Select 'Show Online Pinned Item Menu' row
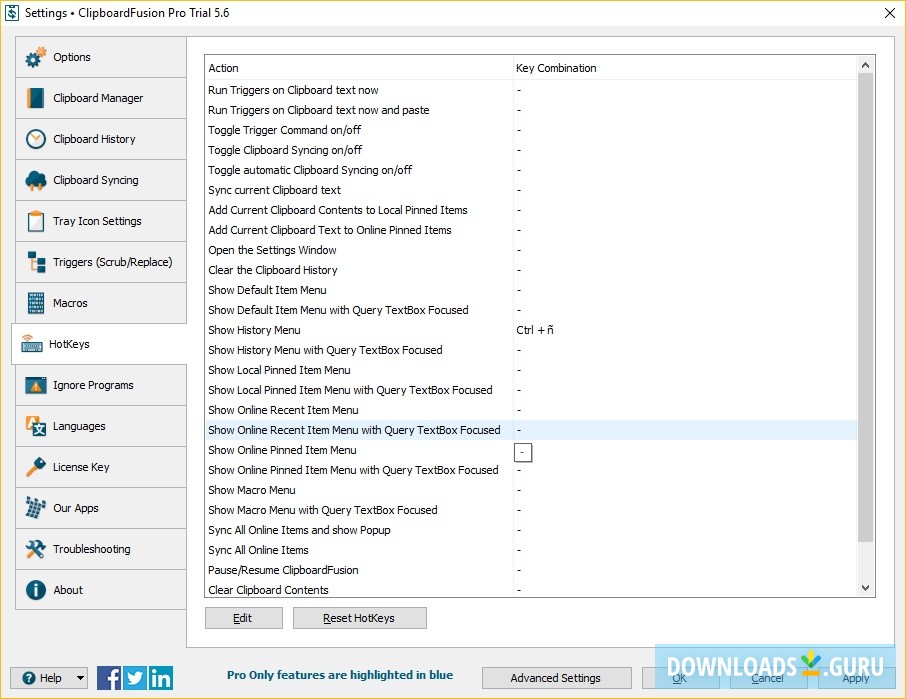This screenshot has width=906, height=699. (530, 450)
